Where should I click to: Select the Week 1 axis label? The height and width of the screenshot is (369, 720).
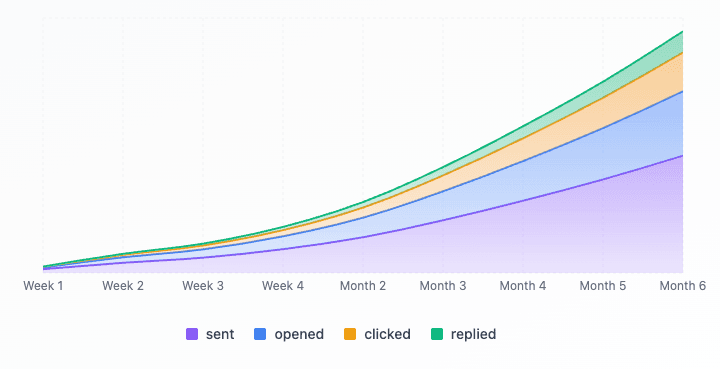click(43, 286)
